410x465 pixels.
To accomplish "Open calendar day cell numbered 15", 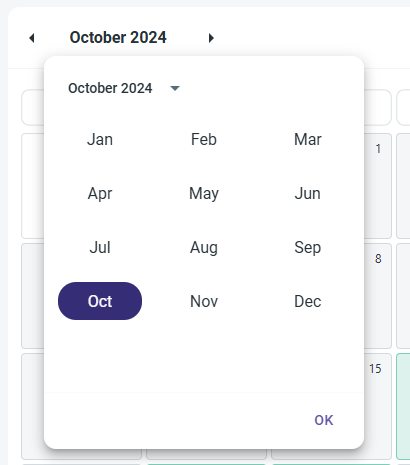I will click(378, 406).
